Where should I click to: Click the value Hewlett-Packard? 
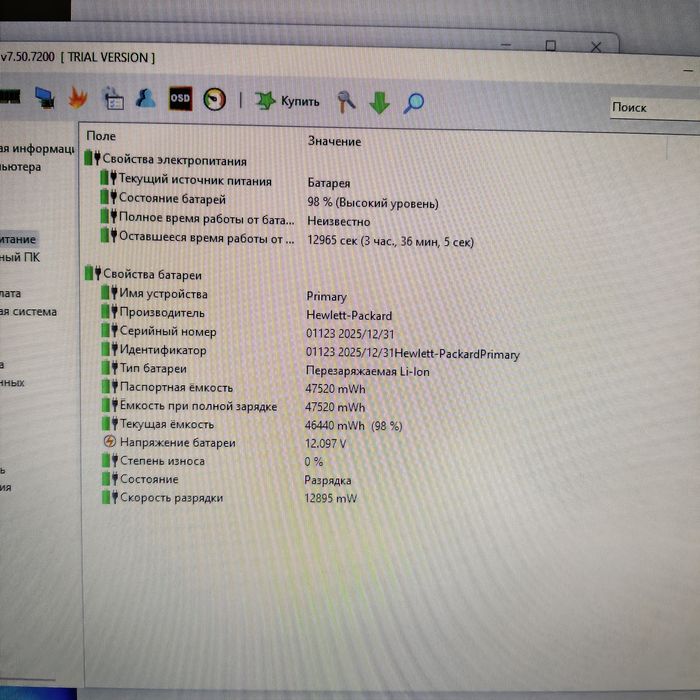click(x=349, y=316)
